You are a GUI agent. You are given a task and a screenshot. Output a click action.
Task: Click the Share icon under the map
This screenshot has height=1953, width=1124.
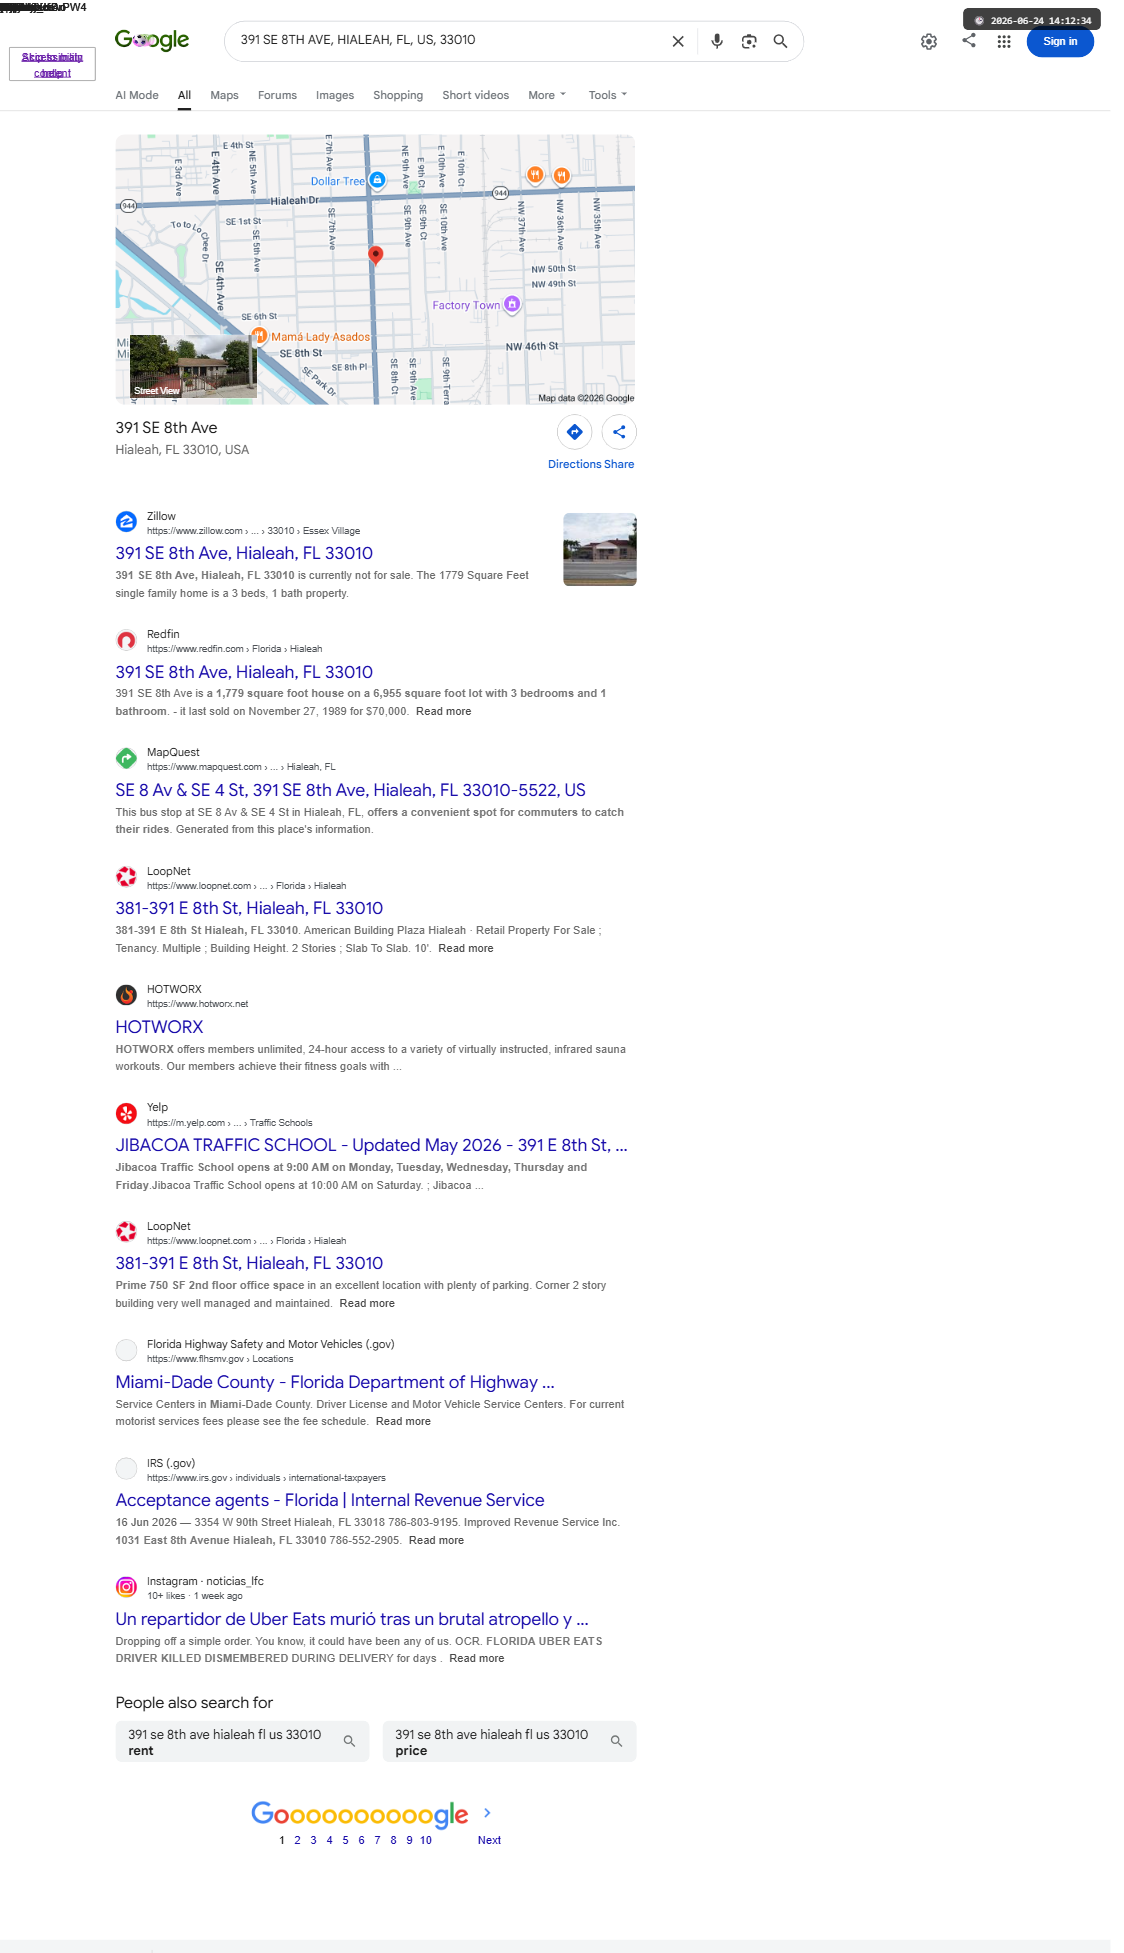point(619,432)
